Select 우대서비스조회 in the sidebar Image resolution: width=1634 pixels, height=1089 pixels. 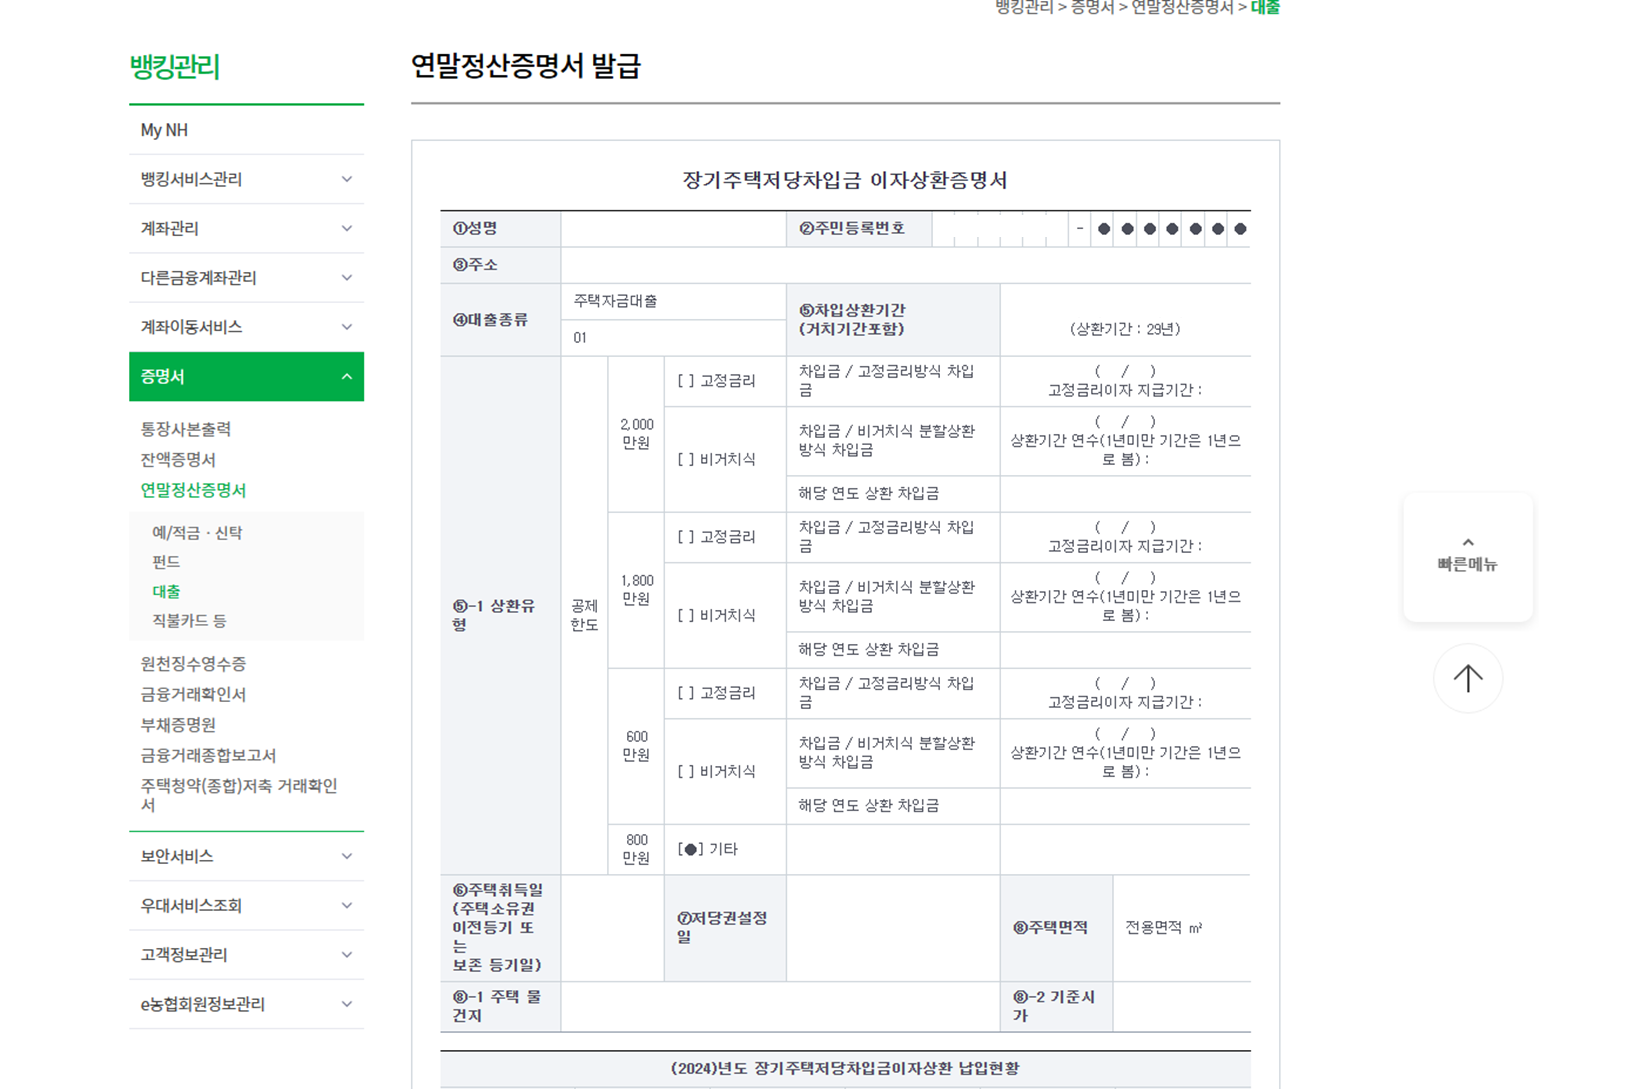191,905
